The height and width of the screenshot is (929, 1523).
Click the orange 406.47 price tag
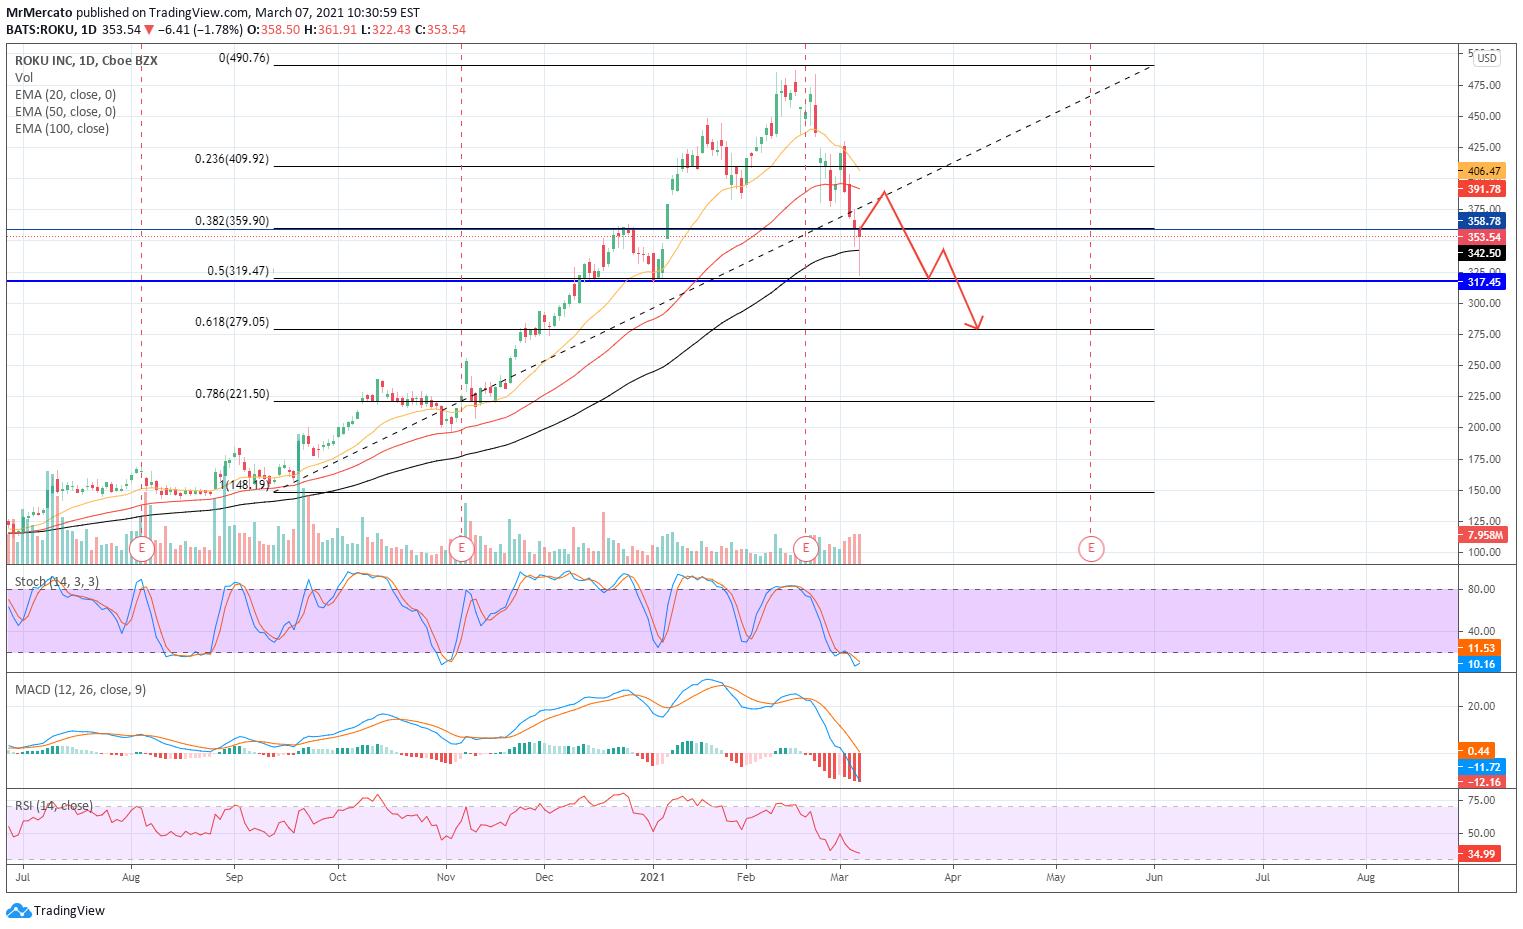[x=1482, y=172]
